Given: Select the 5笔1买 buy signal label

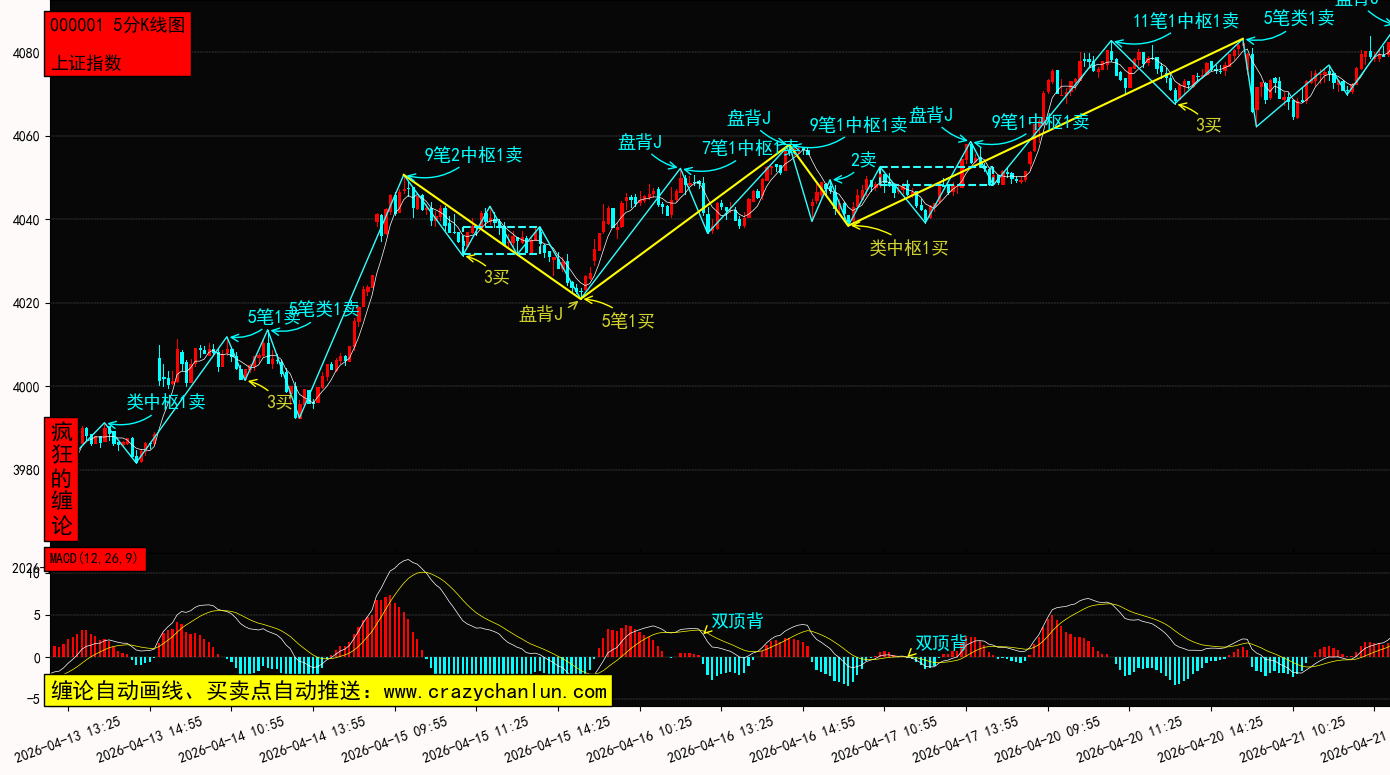Looking at the screenshot, I should point(627,321).
